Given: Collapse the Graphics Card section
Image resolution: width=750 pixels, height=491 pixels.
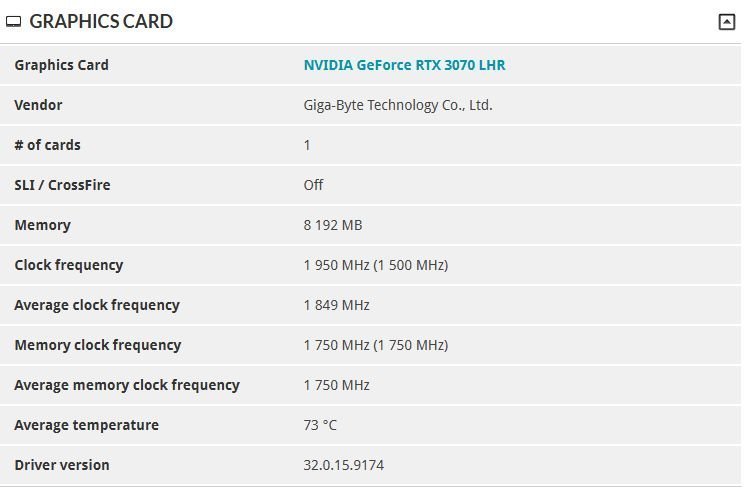Looking at the screenshot, I should point(727,22).
